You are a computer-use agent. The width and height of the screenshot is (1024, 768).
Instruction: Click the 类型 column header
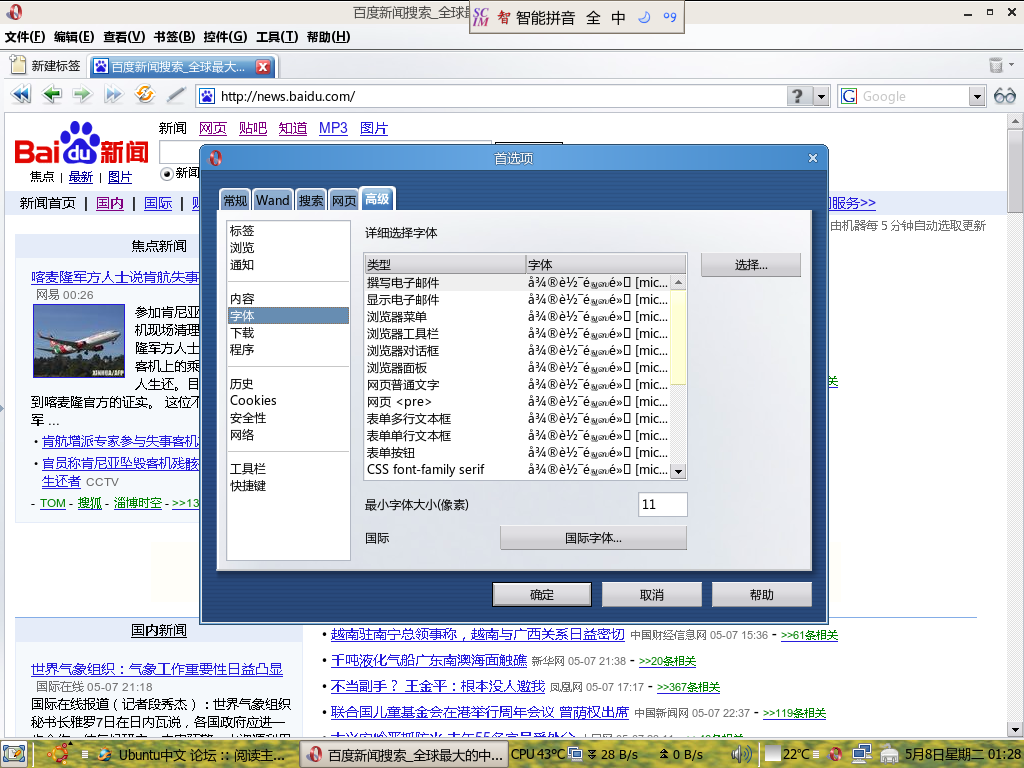pos(445,264)
